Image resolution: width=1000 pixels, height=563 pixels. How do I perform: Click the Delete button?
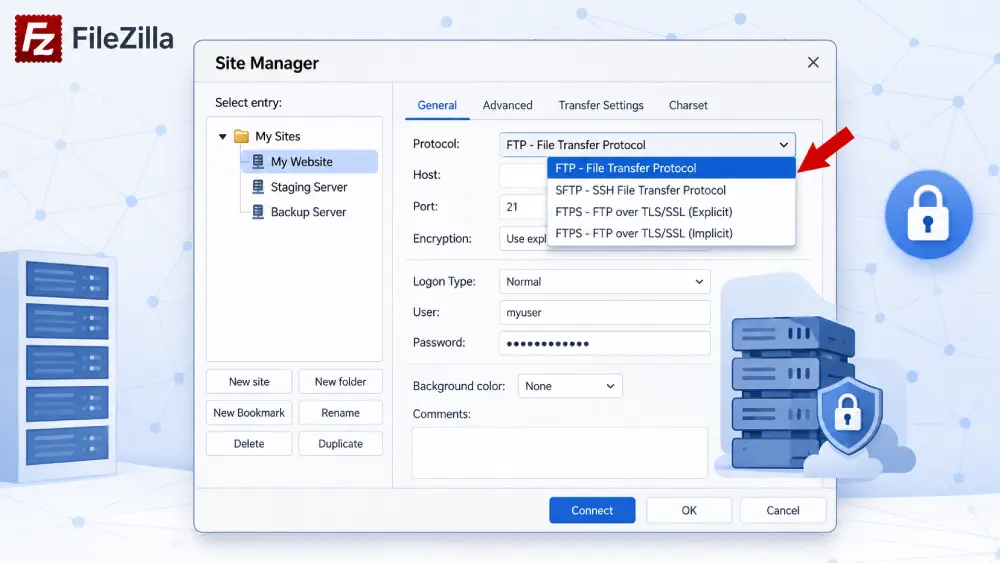(249, 443)
